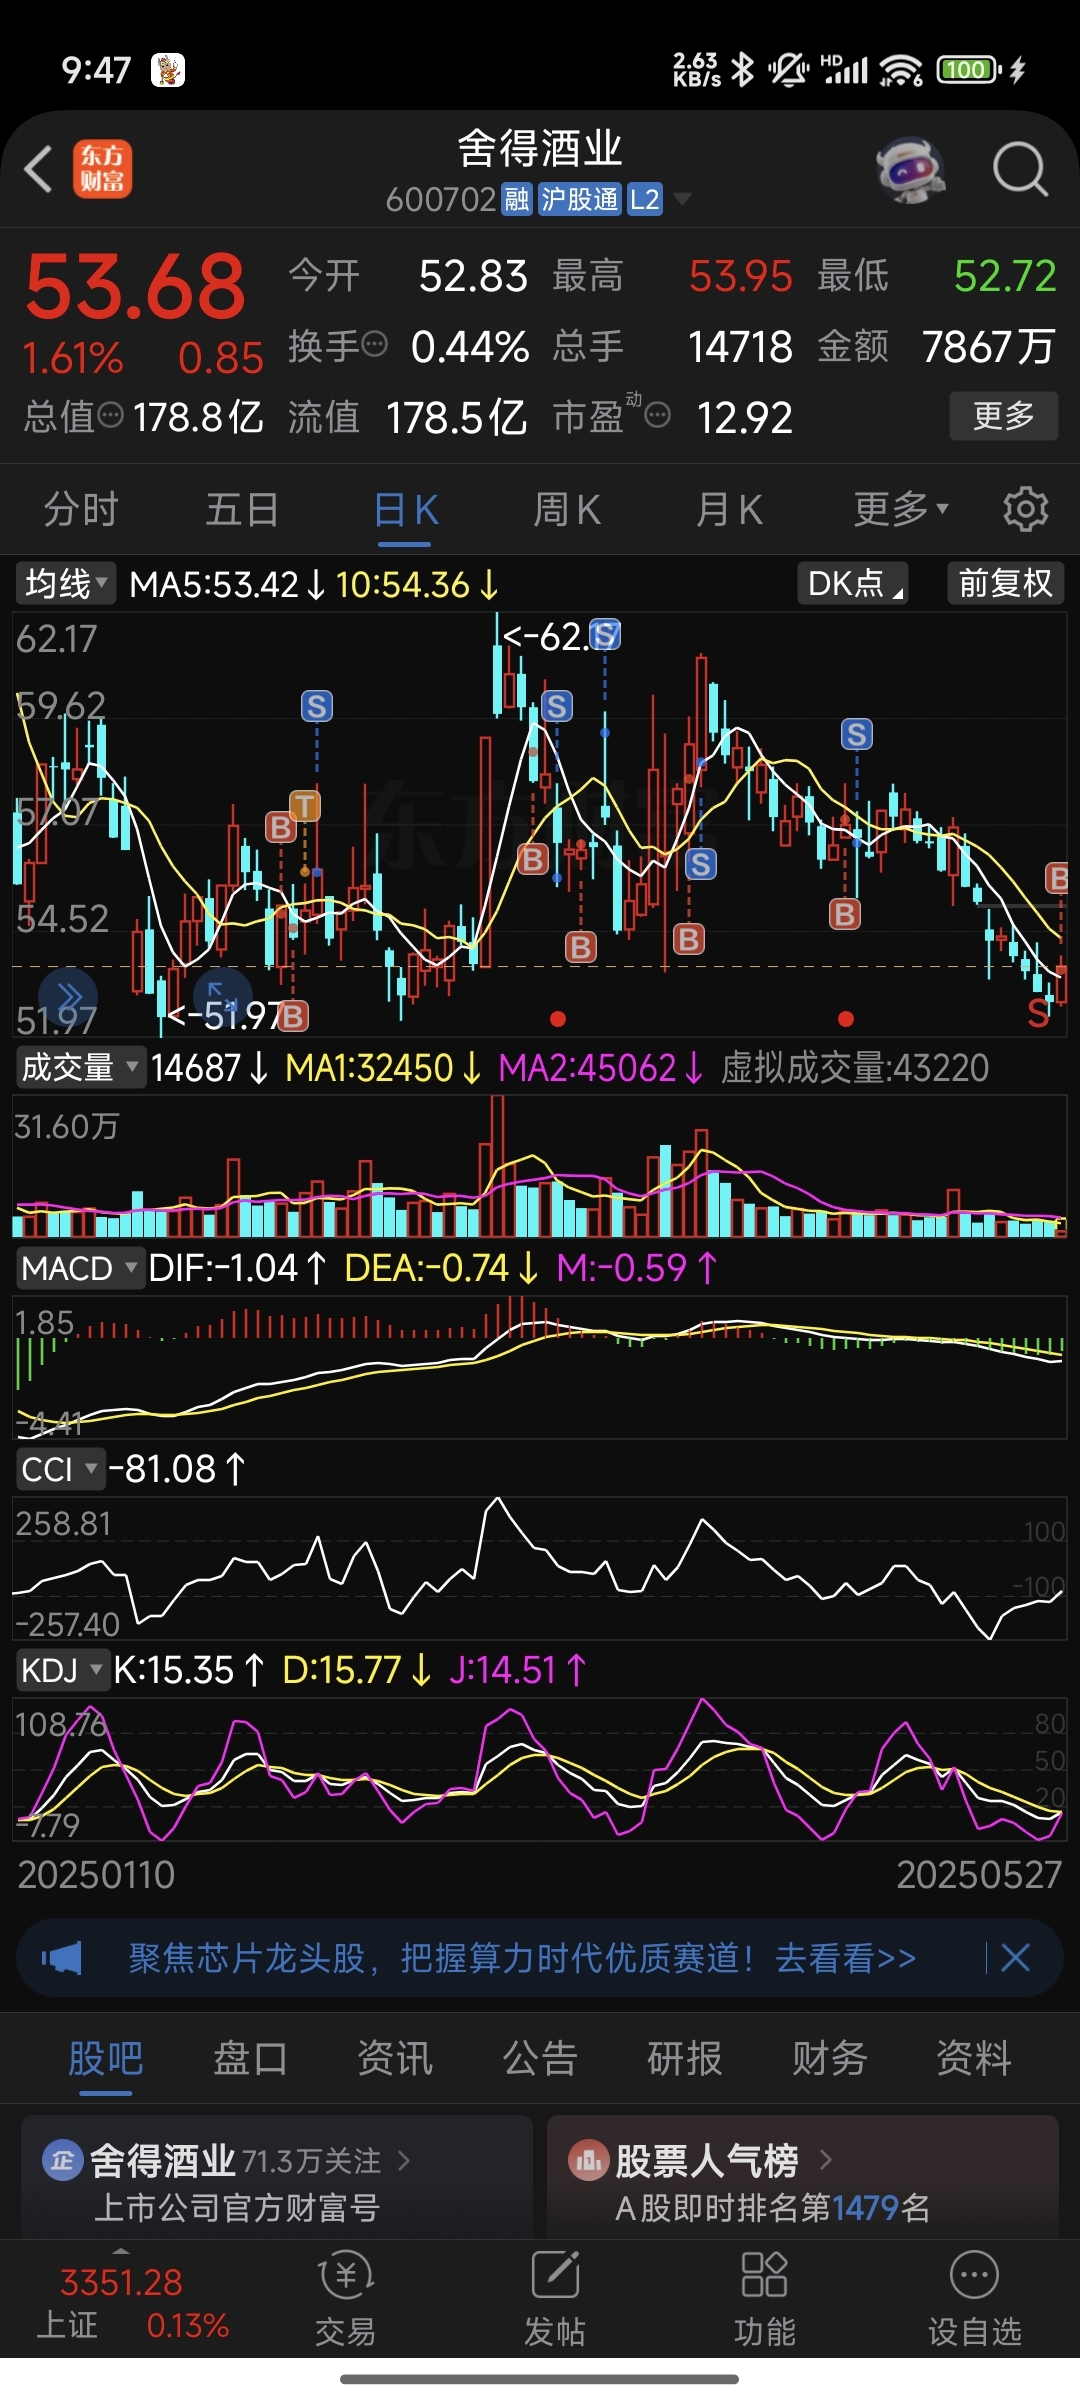1080x2400 pixels.
Task: Tap the 股票人气榜 chart icon
Action: pos(588,2161)
